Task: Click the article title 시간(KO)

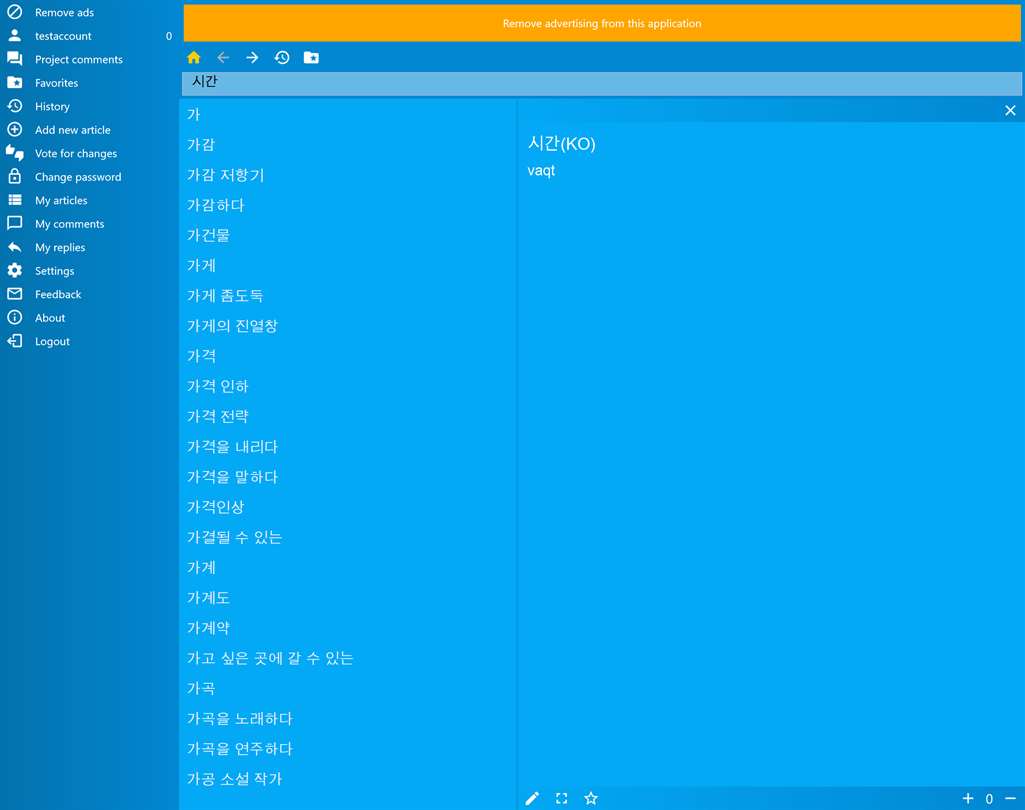Action: [562, 143]
